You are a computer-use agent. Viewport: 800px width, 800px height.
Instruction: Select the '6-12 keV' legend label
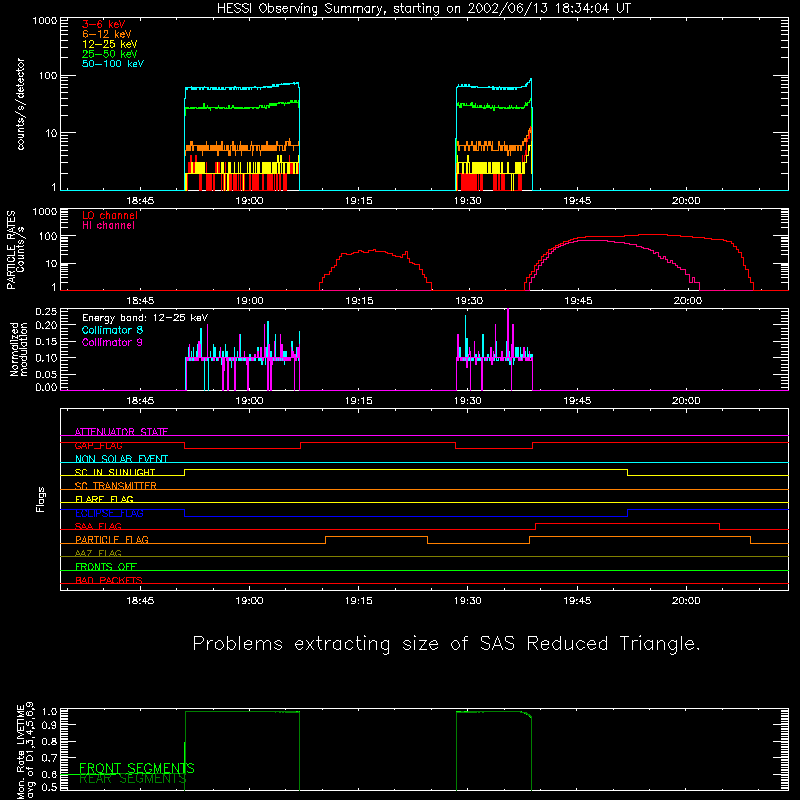[x=107, y=34]
